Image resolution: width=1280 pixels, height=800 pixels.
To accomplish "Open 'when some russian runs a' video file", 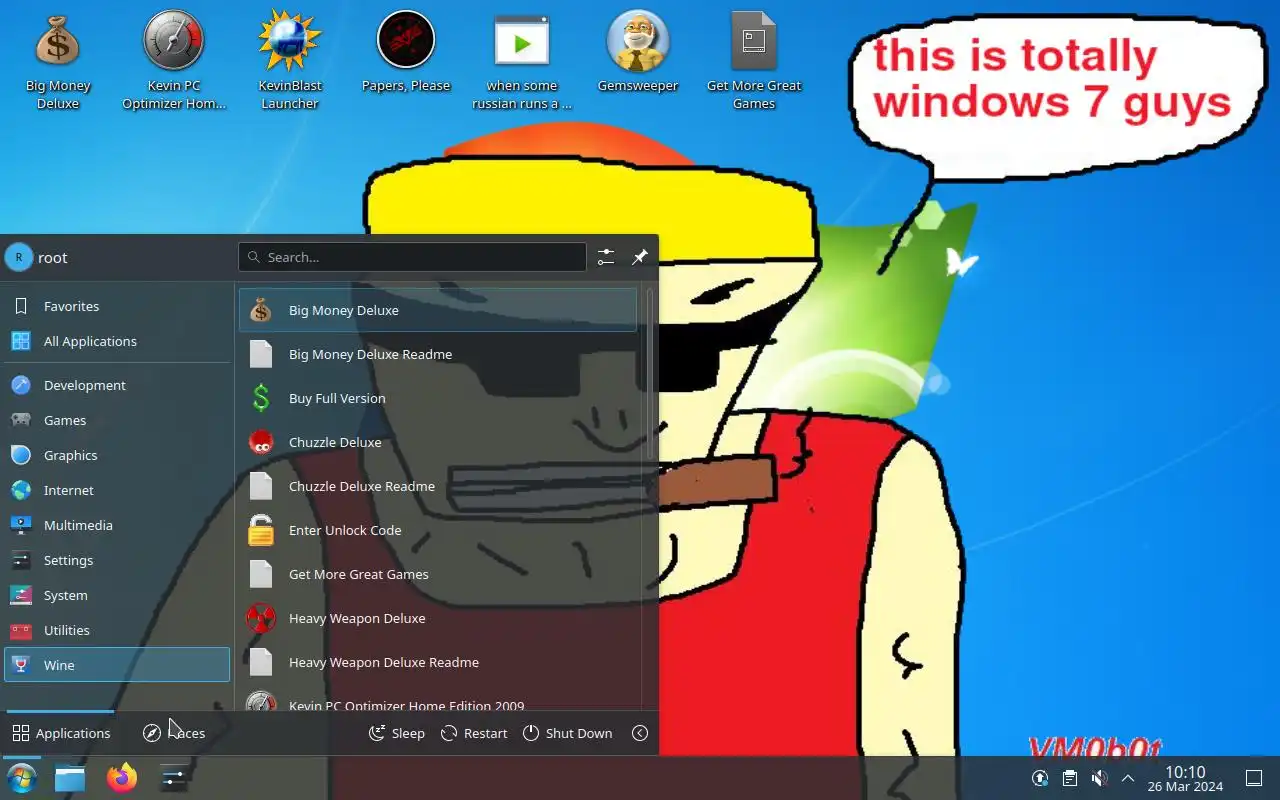I will [522, 60].
